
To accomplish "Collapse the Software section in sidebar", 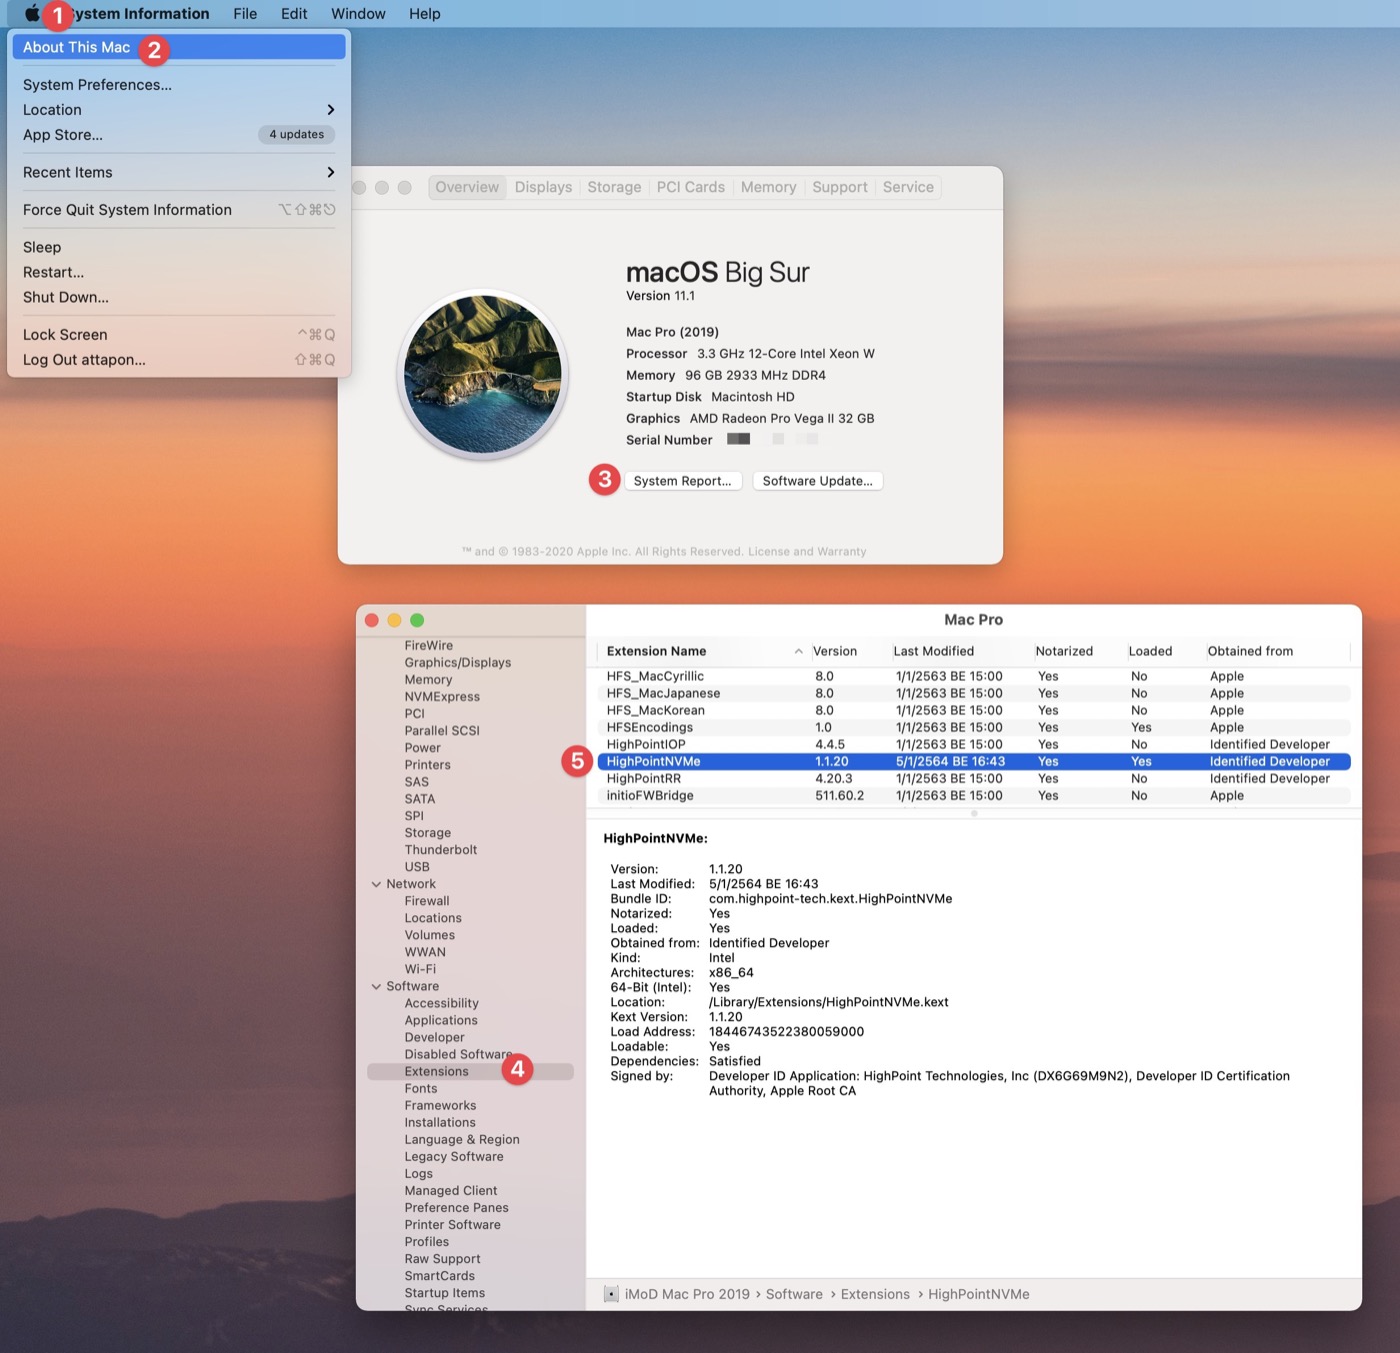I will [x=377, y=986].
